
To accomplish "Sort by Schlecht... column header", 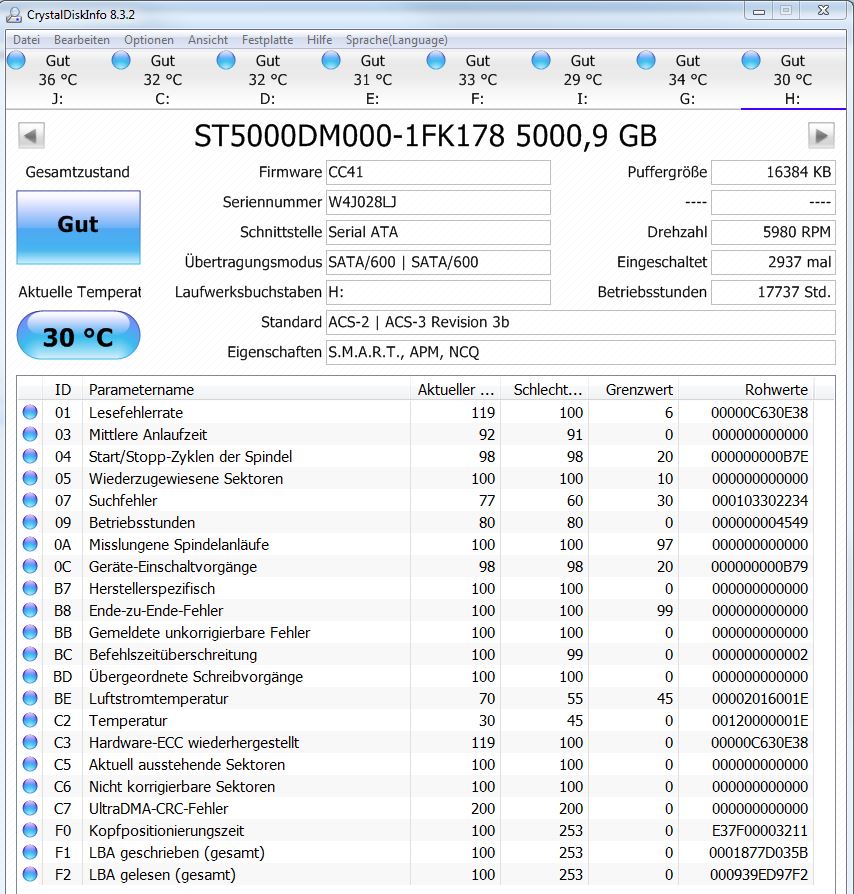I will (x=545, y=389).
